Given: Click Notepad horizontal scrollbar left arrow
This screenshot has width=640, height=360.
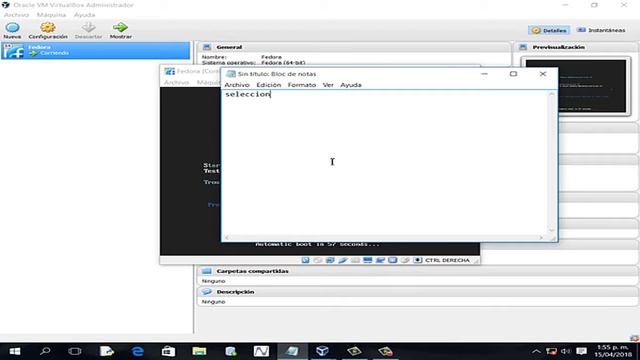Looking at the screenshot, I should (227, 238).
